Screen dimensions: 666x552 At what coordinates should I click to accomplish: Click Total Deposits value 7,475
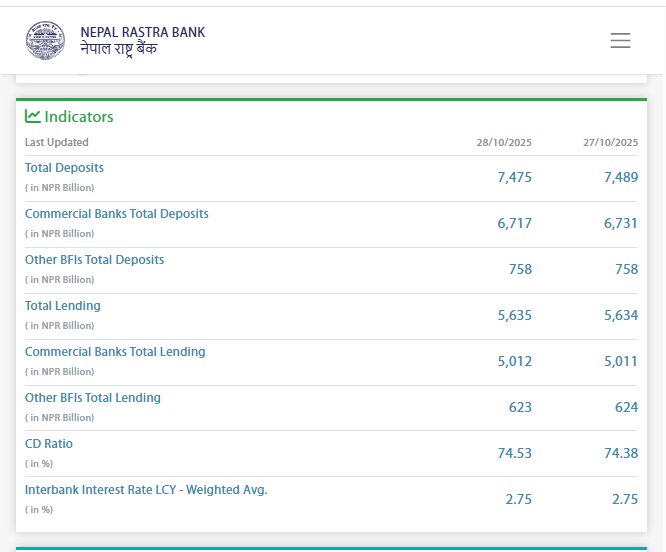514,177
